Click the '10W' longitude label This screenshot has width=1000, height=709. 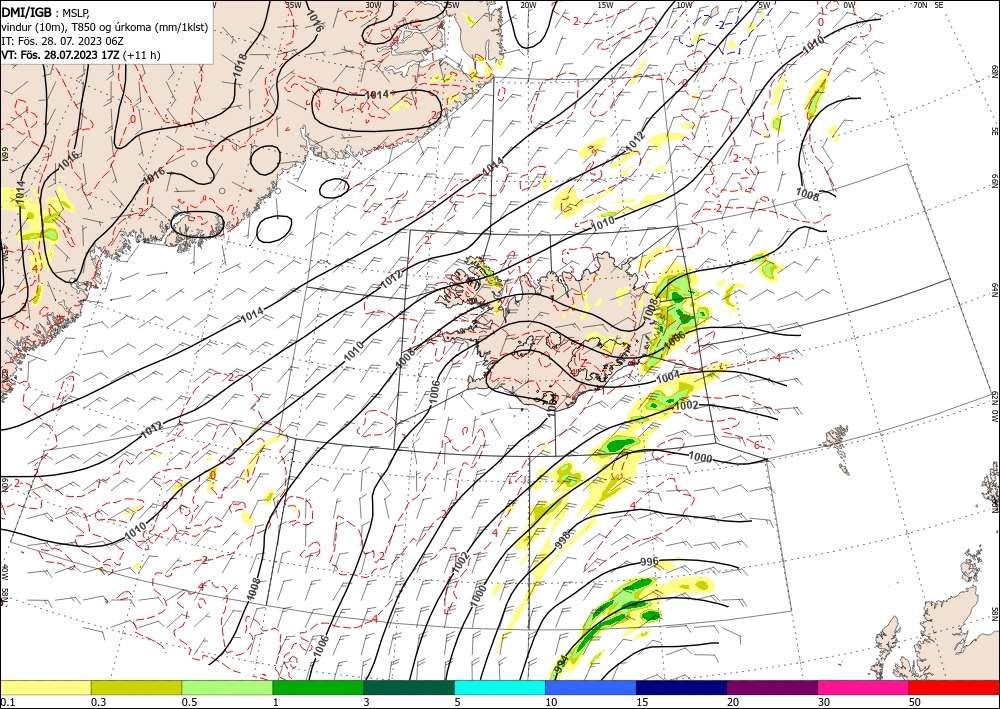click(x=684, y=5)
